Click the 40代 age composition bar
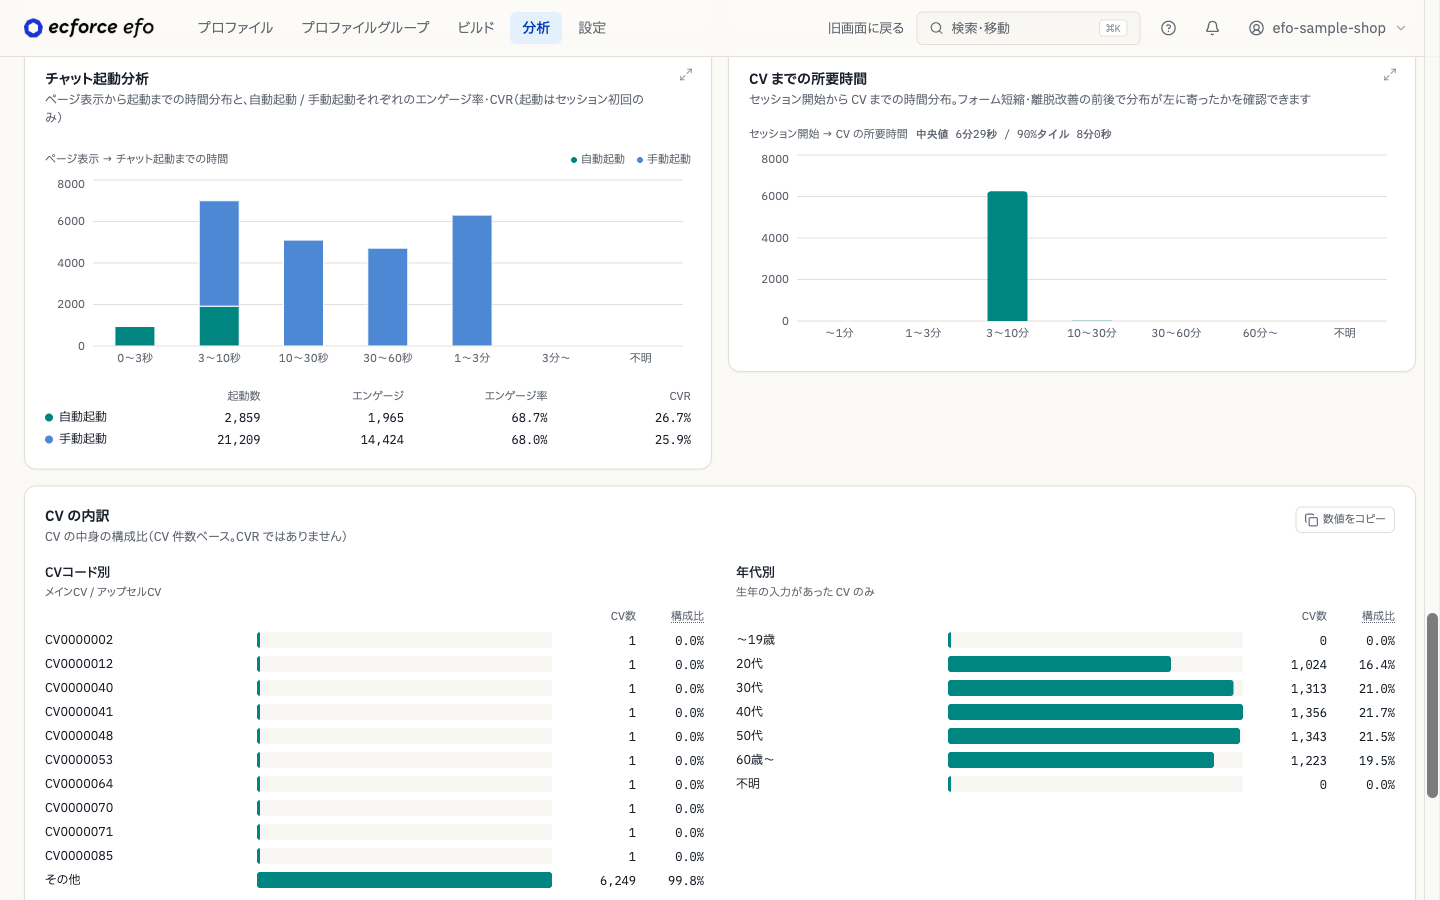Screen dimensions: 1440x900 (x=1095, y=712)
